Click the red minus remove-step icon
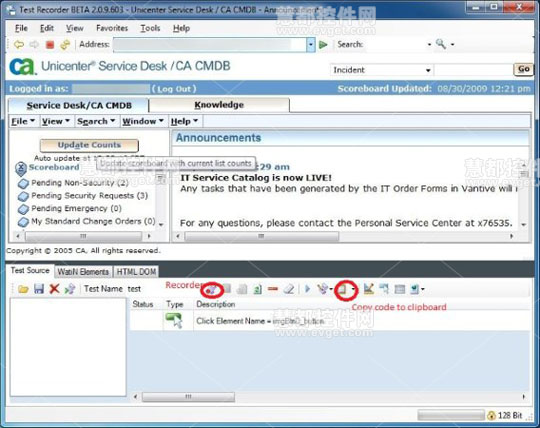 273,289
